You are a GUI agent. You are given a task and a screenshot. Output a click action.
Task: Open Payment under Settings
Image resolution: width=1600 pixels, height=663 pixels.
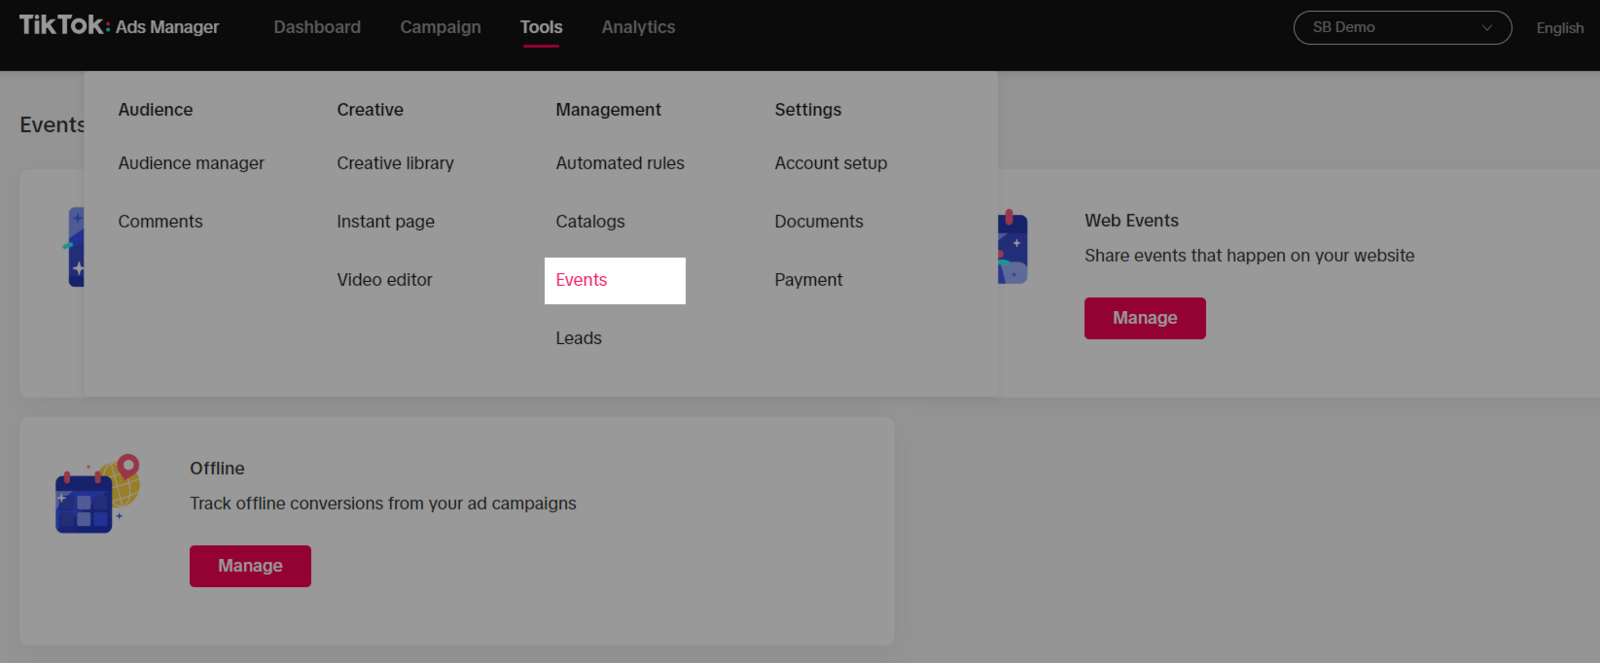click(808, 280)
